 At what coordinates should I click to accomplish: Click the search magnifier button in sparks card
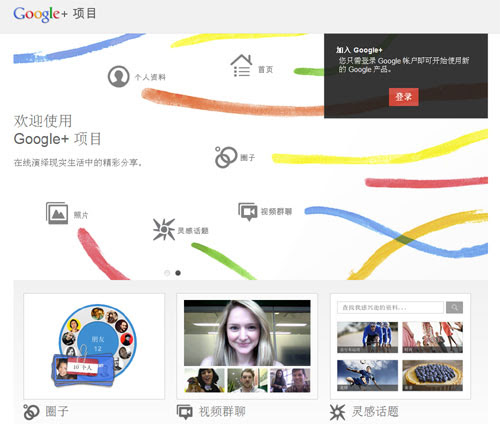[454, 307]
